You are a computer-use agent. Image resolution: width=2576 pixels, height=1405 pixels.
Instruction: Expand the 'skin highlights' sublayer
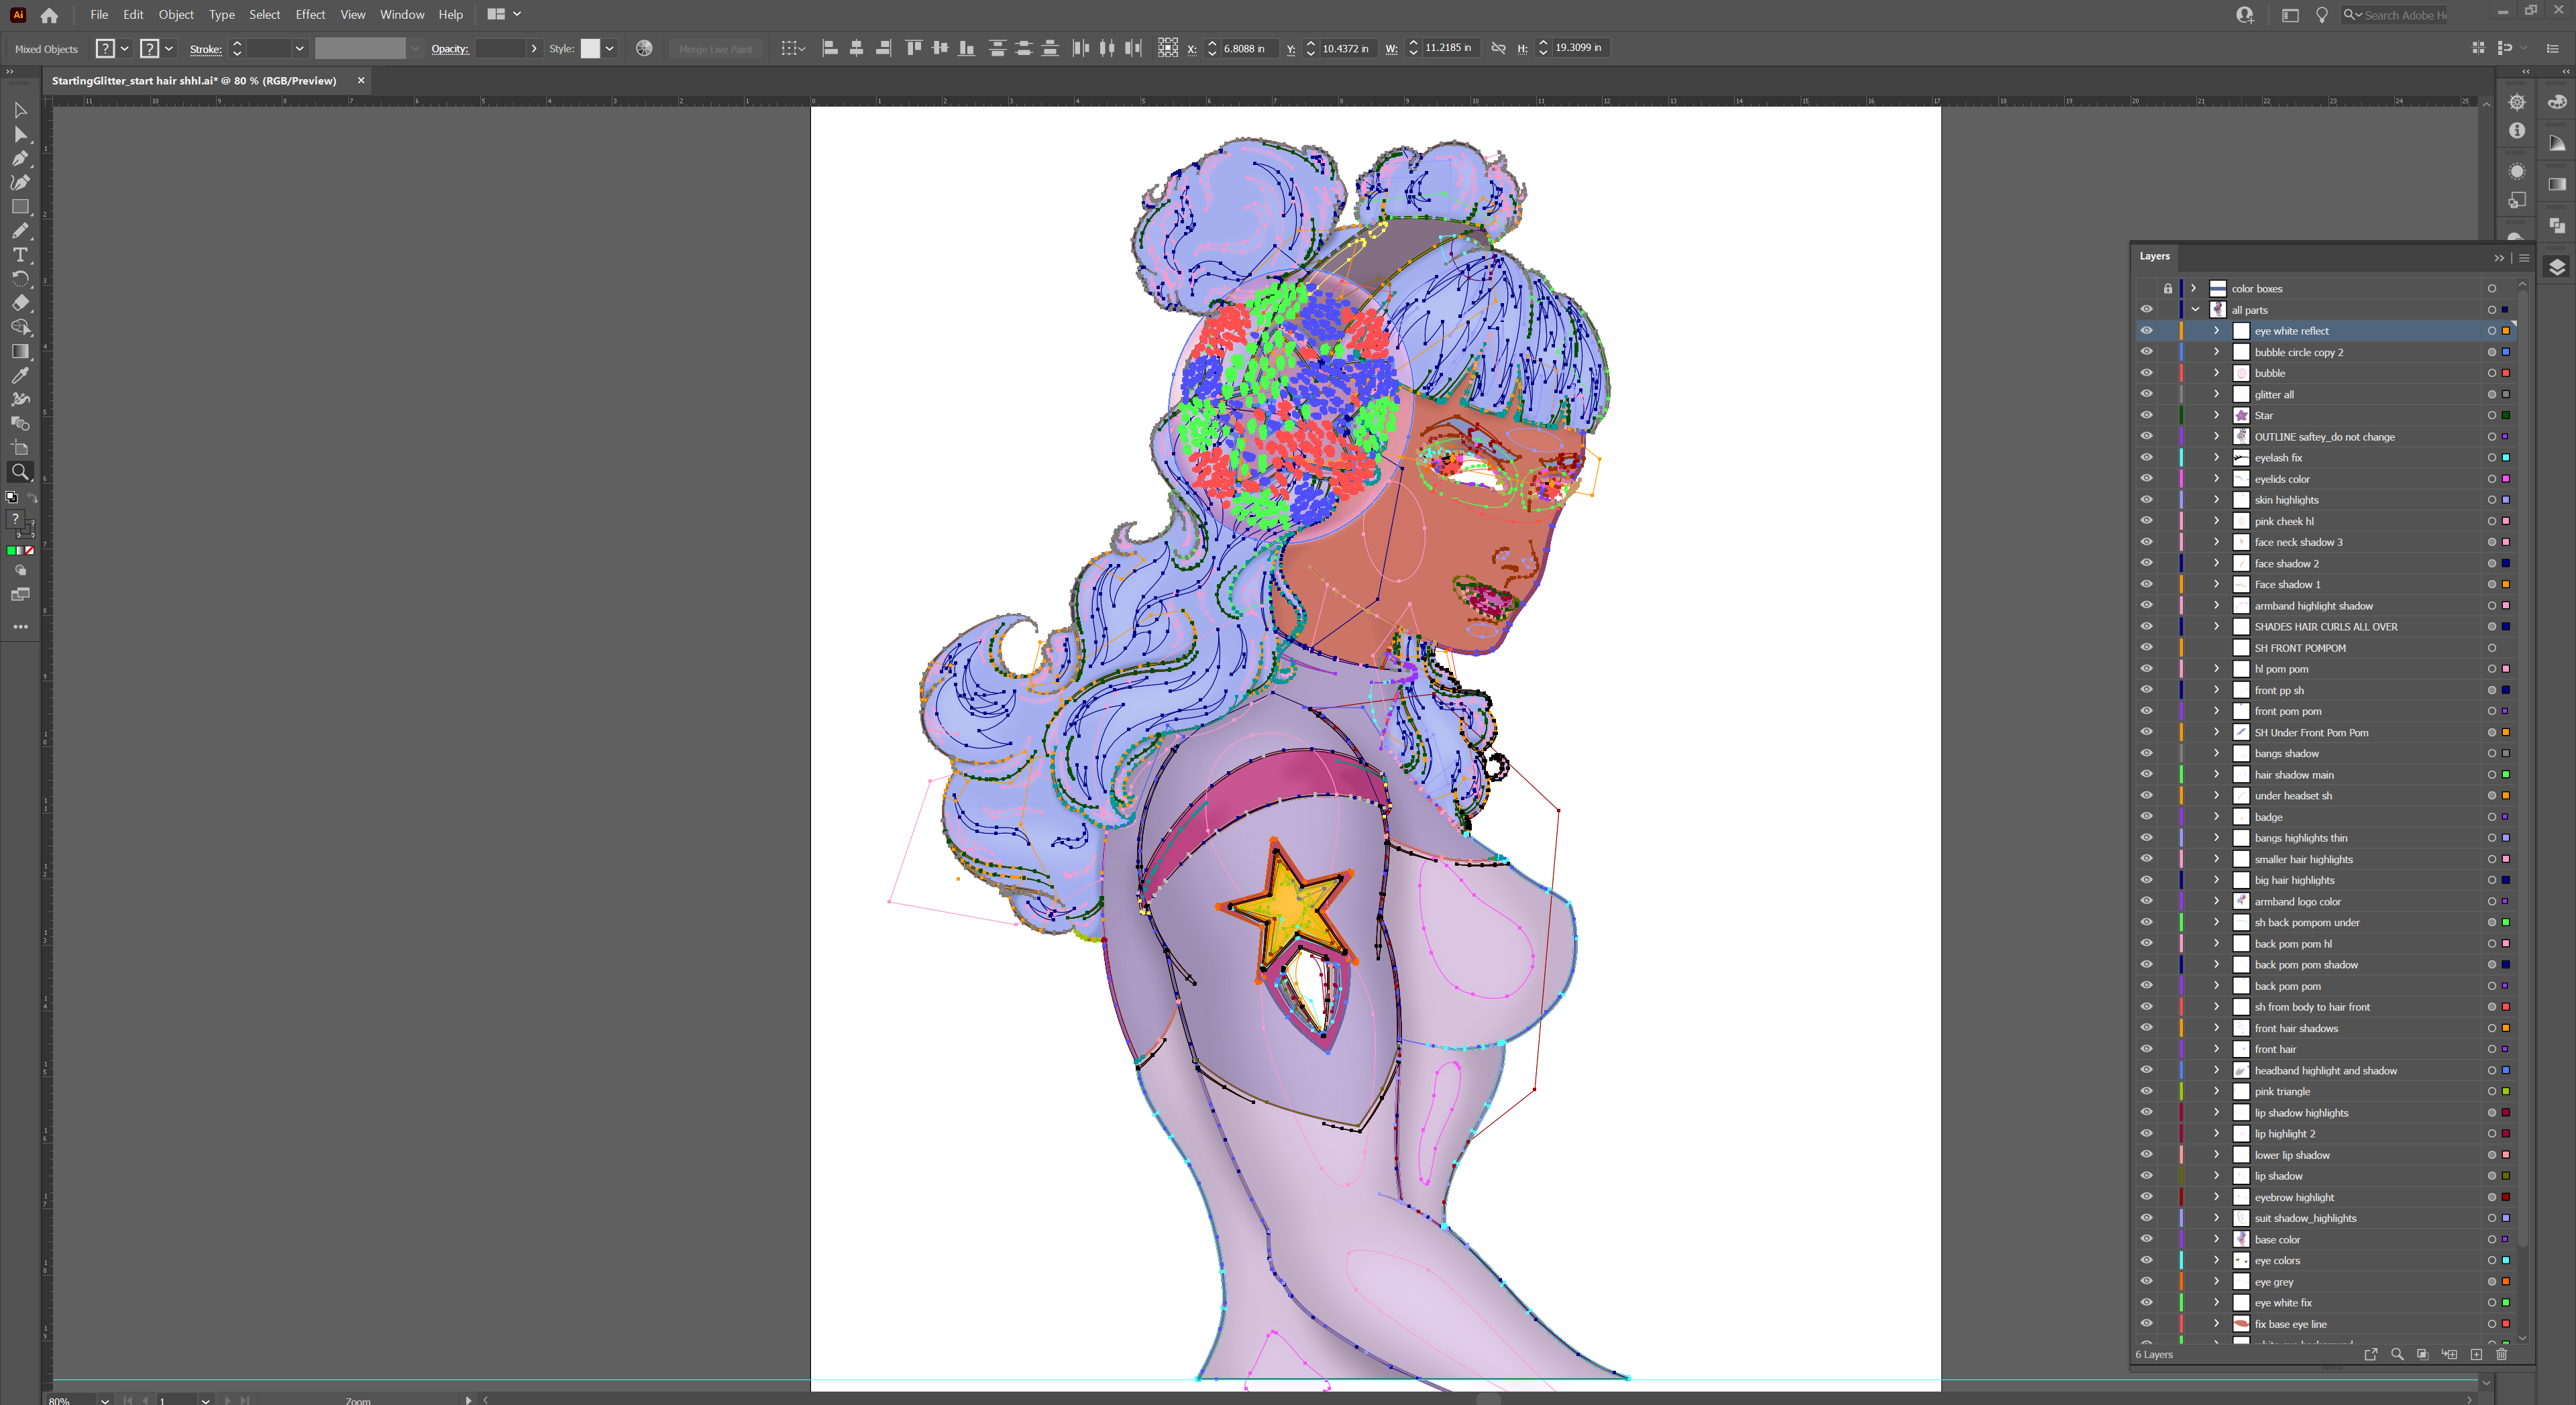point(2217,499)
